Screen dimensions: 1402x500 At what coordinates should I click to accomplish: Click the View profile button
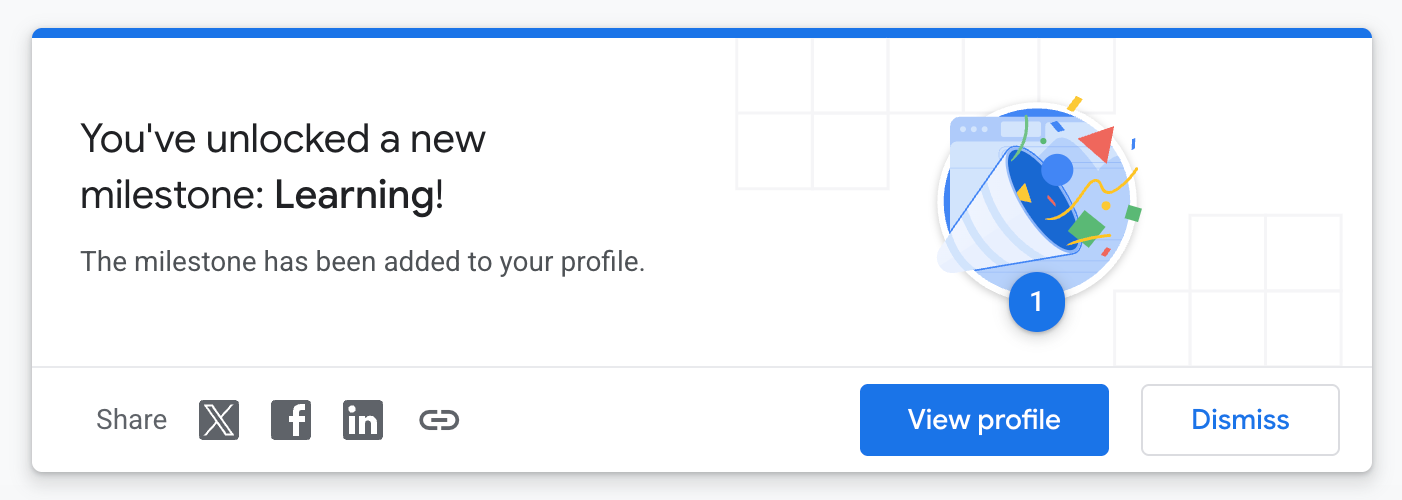[984, 420]
